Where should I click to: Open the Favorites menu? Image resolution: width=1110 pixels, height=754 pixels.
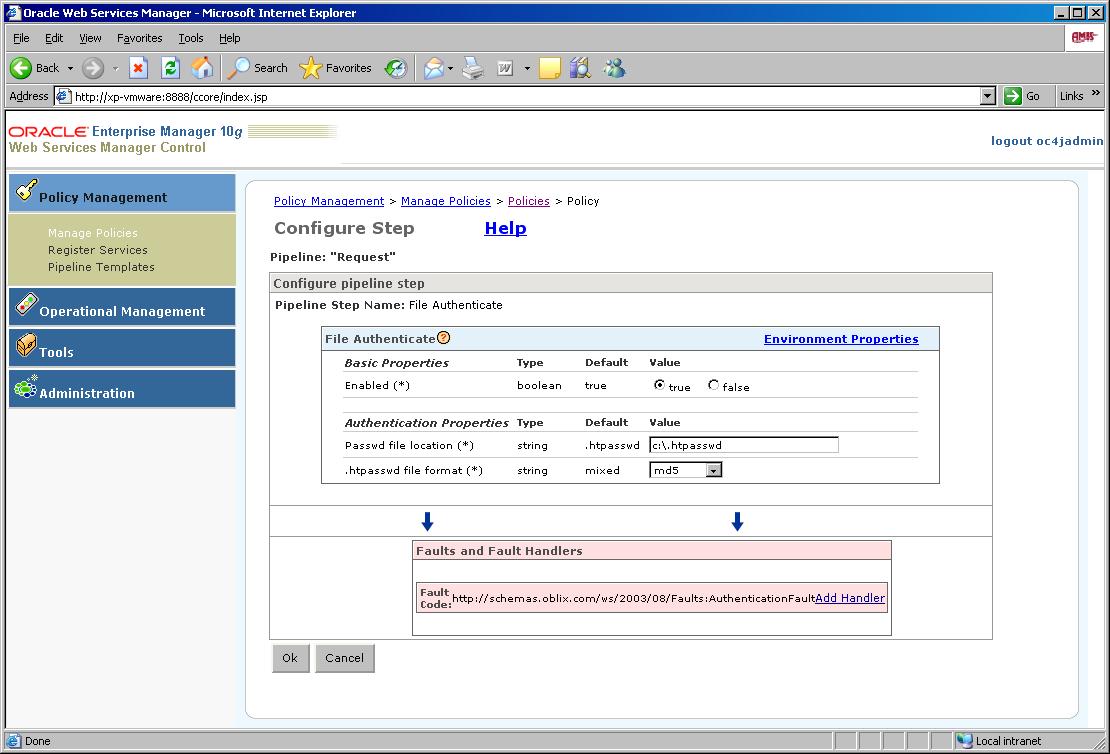(x=139, y=38)
